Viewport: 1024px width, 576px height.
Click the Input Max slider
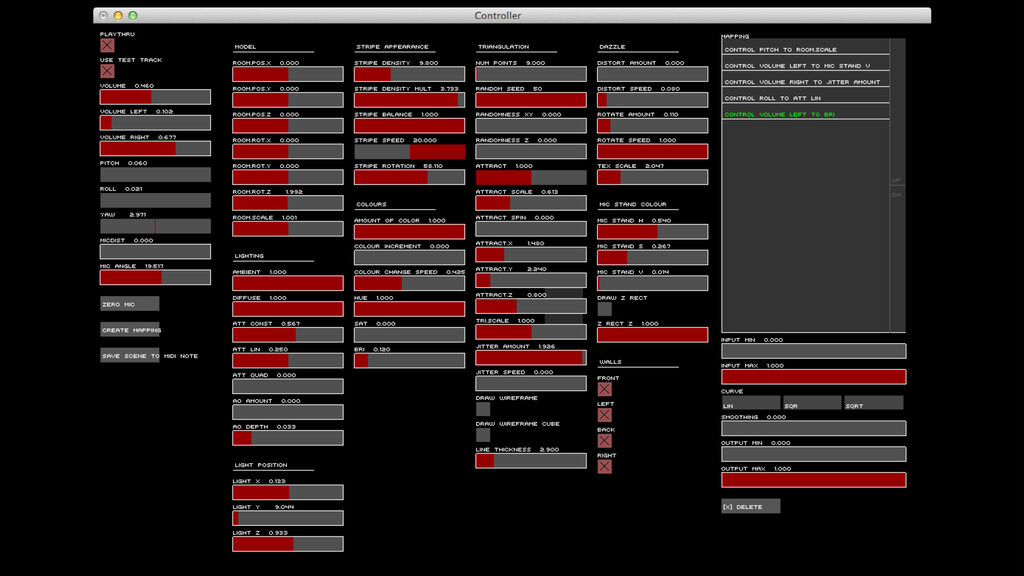coord(814,377)
